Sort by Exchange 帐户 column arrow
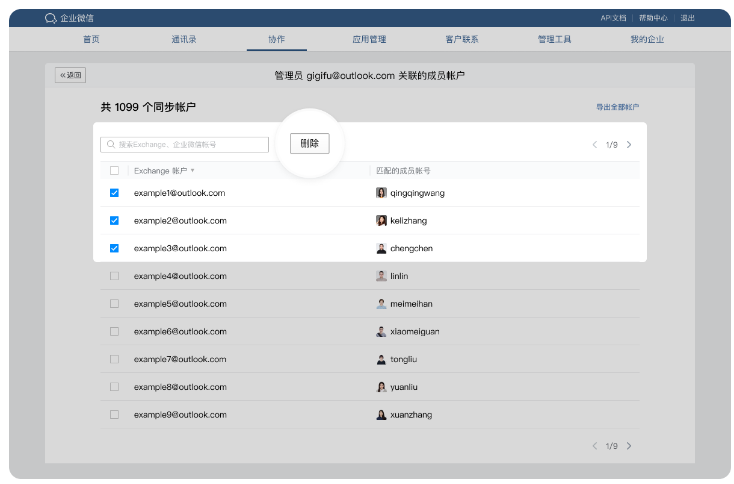 (x=192, y=171)
